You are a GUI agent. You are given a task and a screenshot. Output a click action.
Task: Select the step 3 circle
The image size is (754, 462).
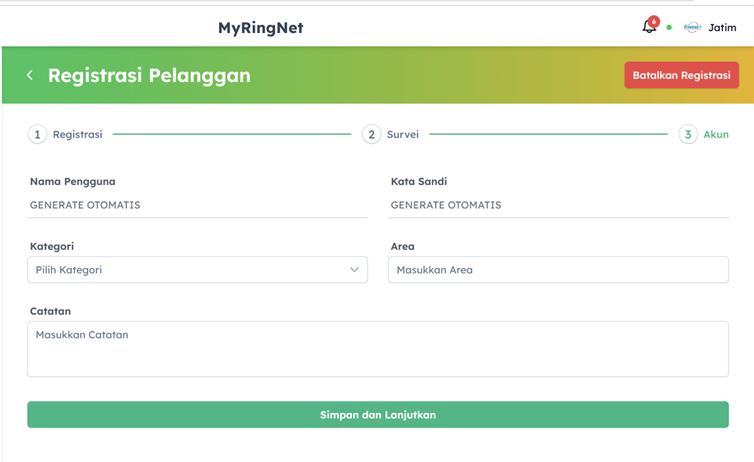[687, 134]
